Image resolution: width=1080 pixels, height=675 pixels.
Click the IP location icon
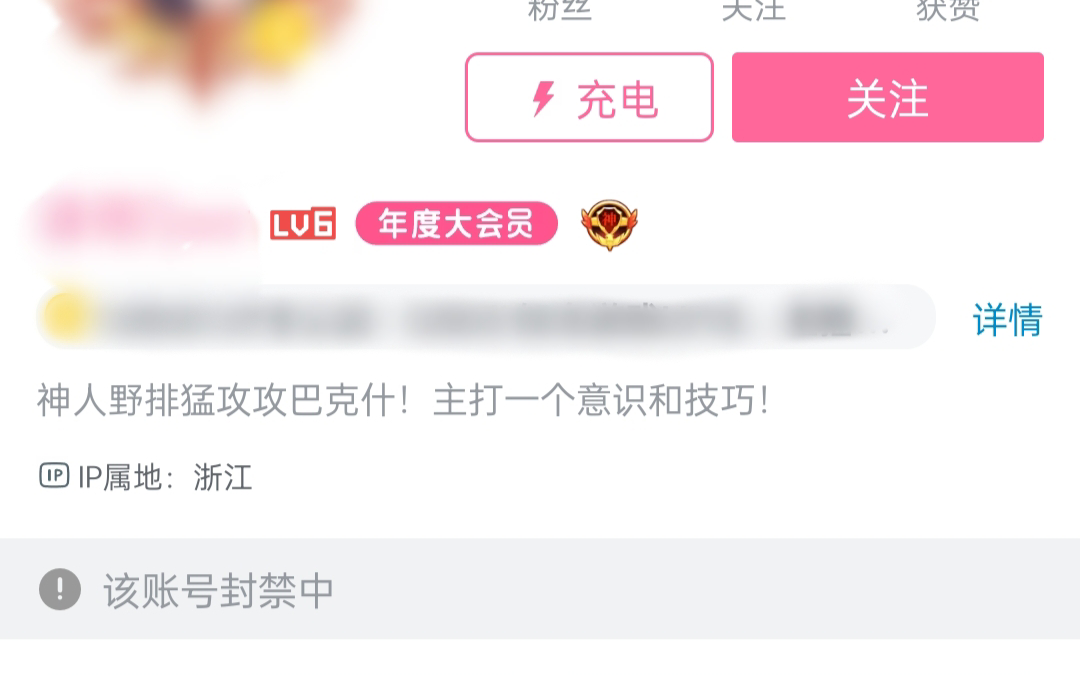coord(54,476)
